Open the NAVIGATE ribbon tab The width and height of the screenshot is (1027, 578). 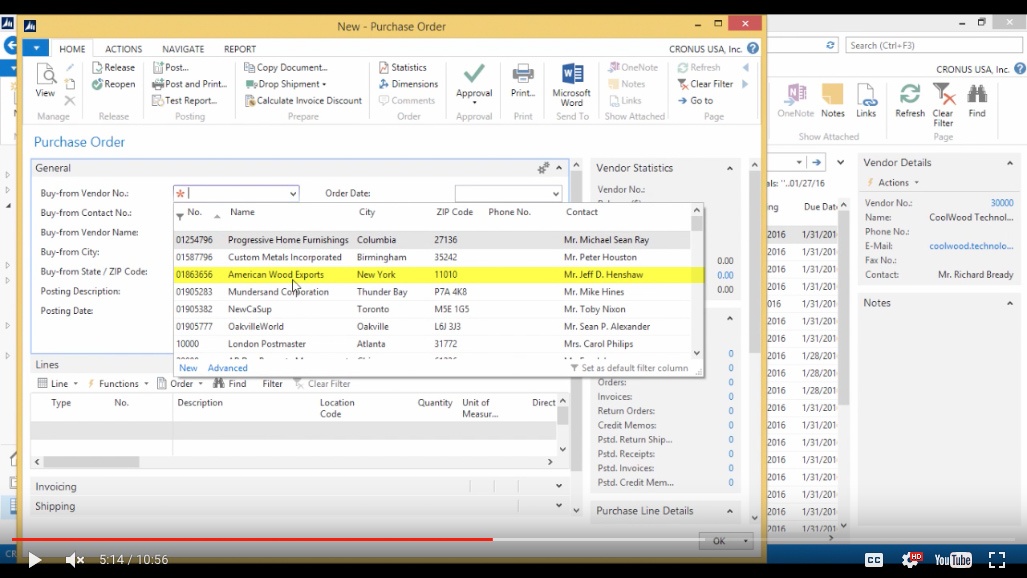pyautogui.click(x=183, y=49)
